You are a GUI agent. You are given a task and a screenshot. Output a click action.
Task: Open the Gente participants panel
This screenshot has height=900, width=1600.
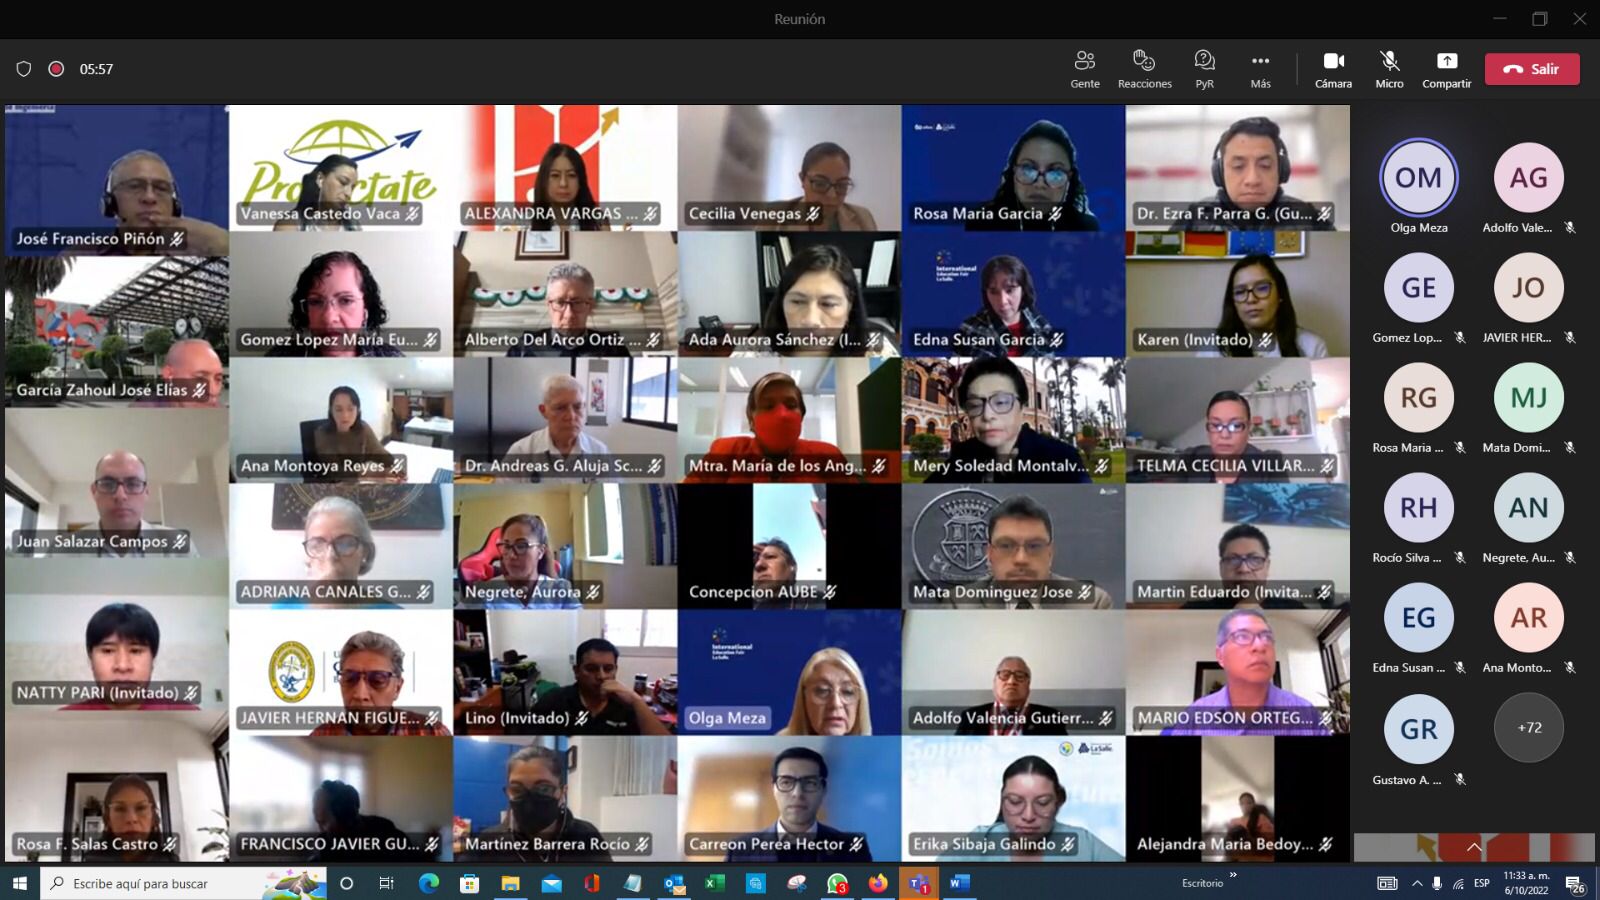pyautogui.click(x=1084, y=69)
